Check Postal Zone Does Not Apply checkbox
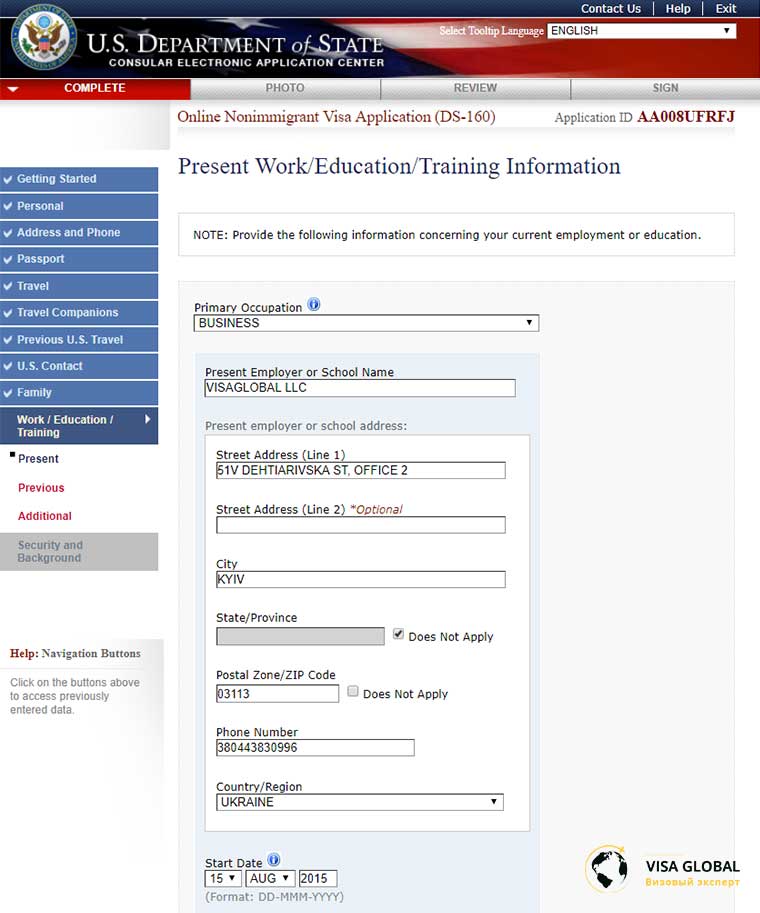This screenshot has width=760, height=913. click(353, 691)
